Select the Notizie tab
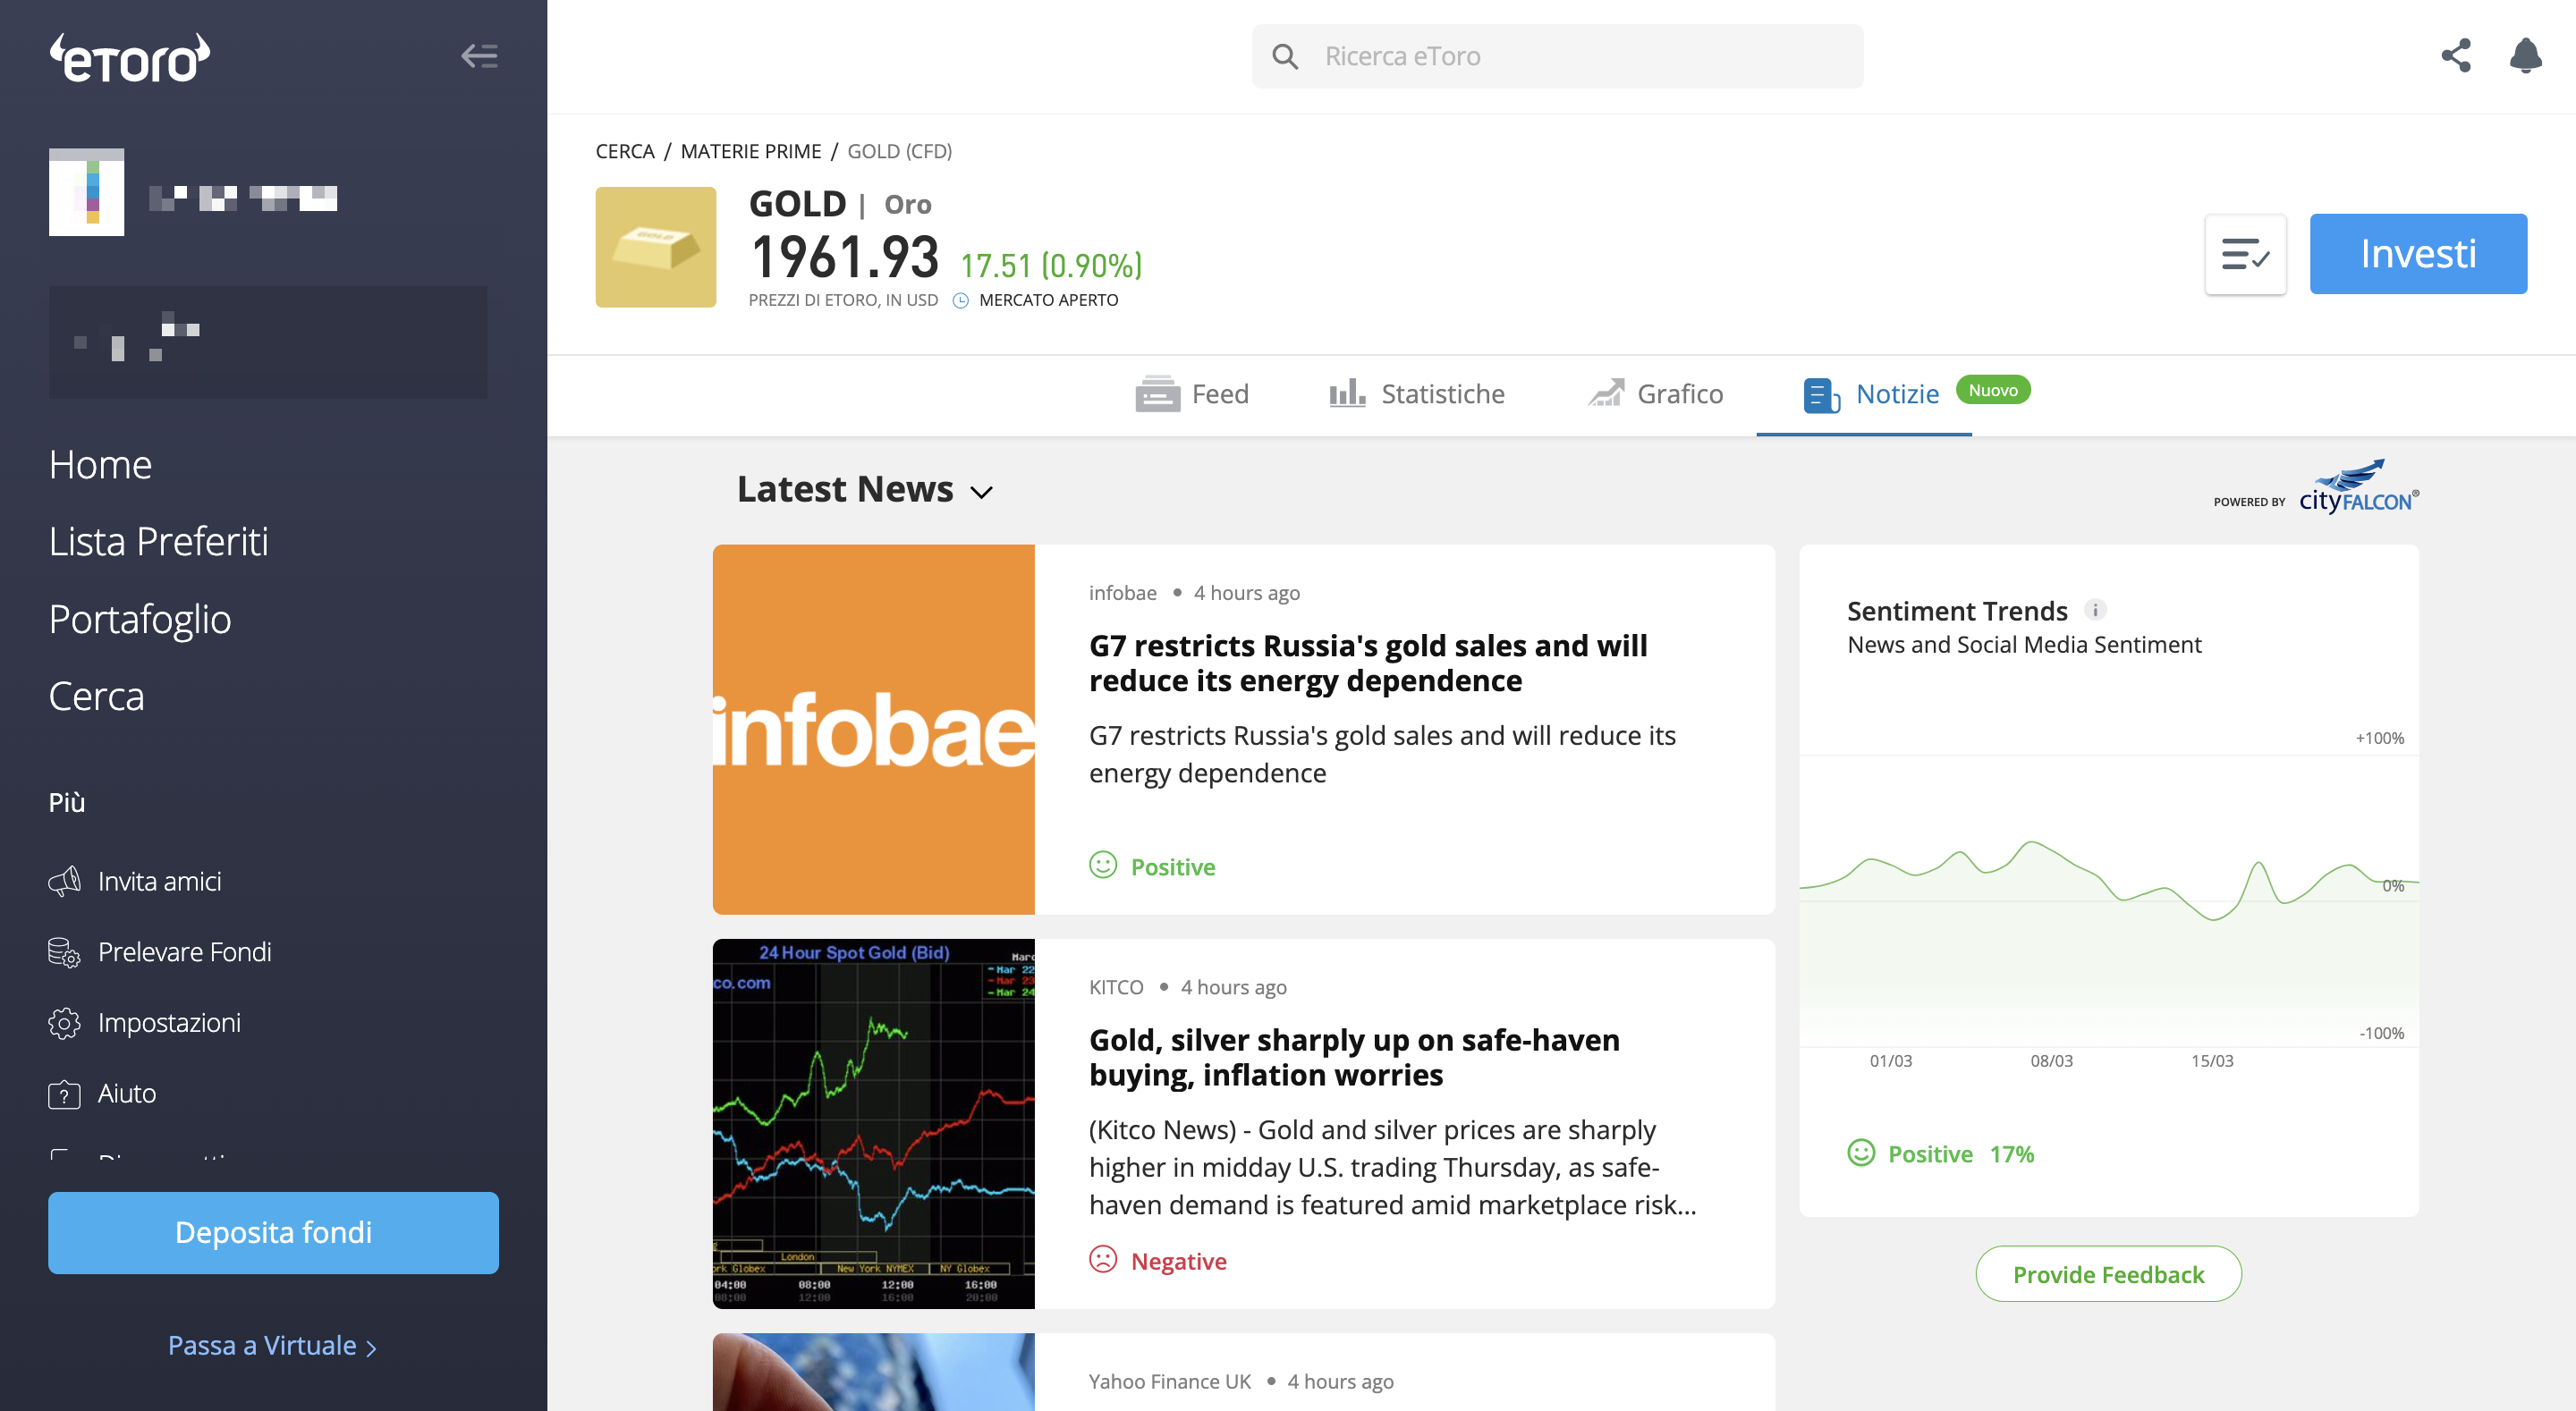Screen dimensions: 2576x1411 (1871, 394)
